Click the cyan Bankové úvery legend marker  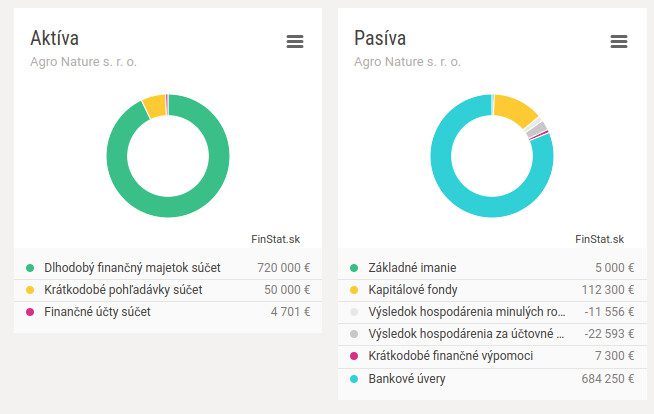click(354, 379)
